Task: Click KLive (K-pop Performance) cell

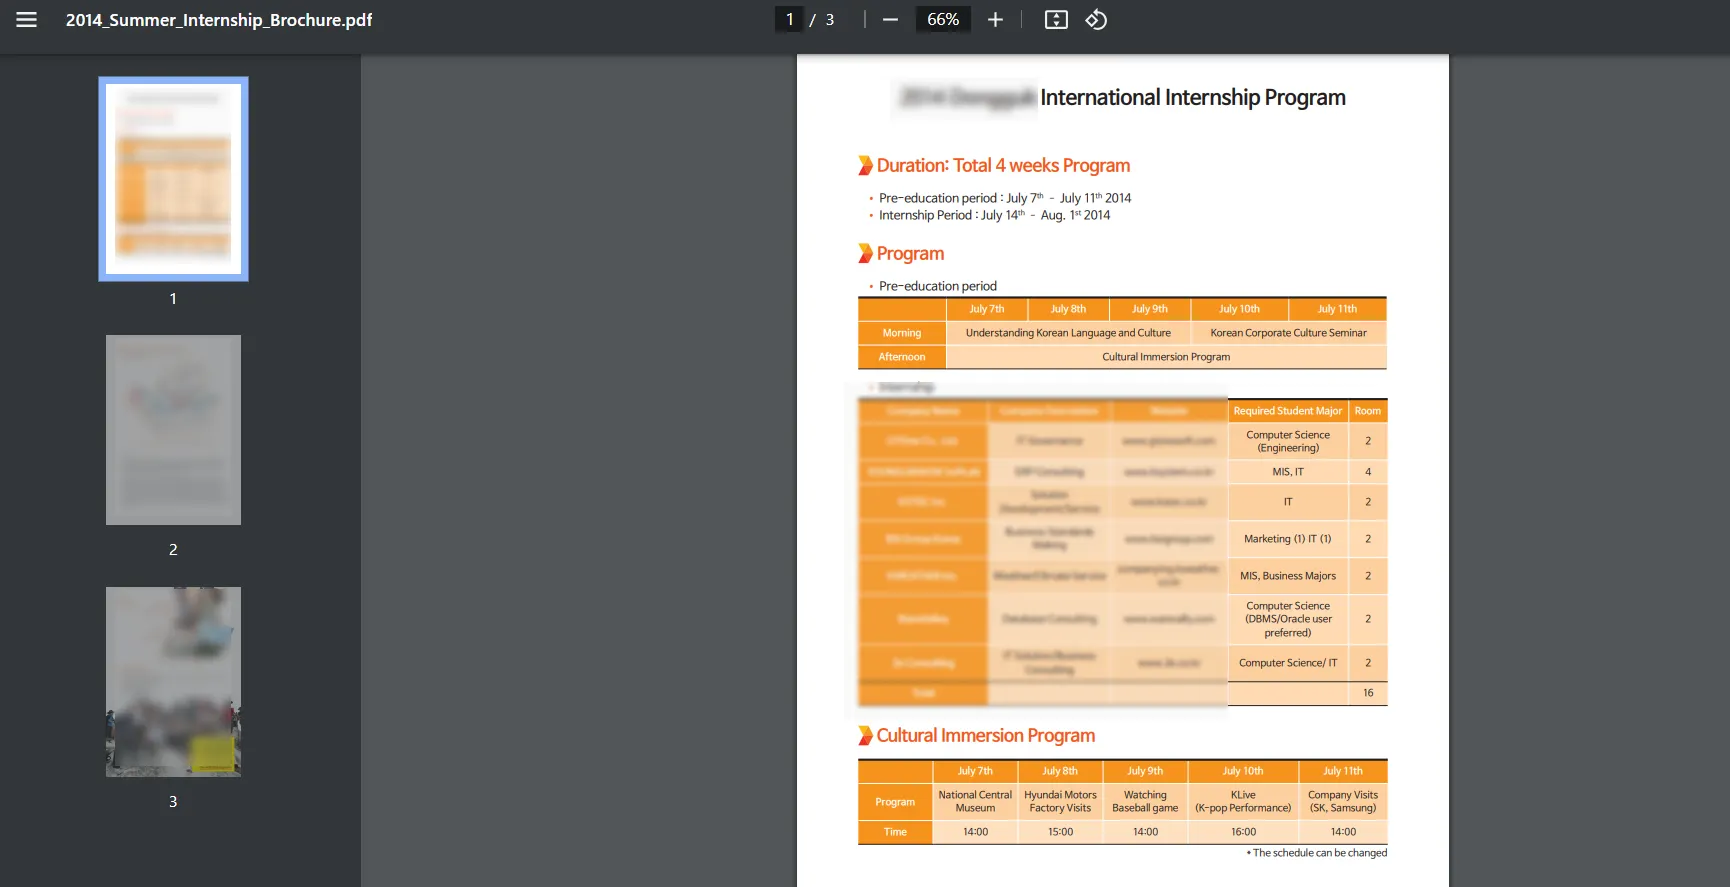Action: 1243,802
